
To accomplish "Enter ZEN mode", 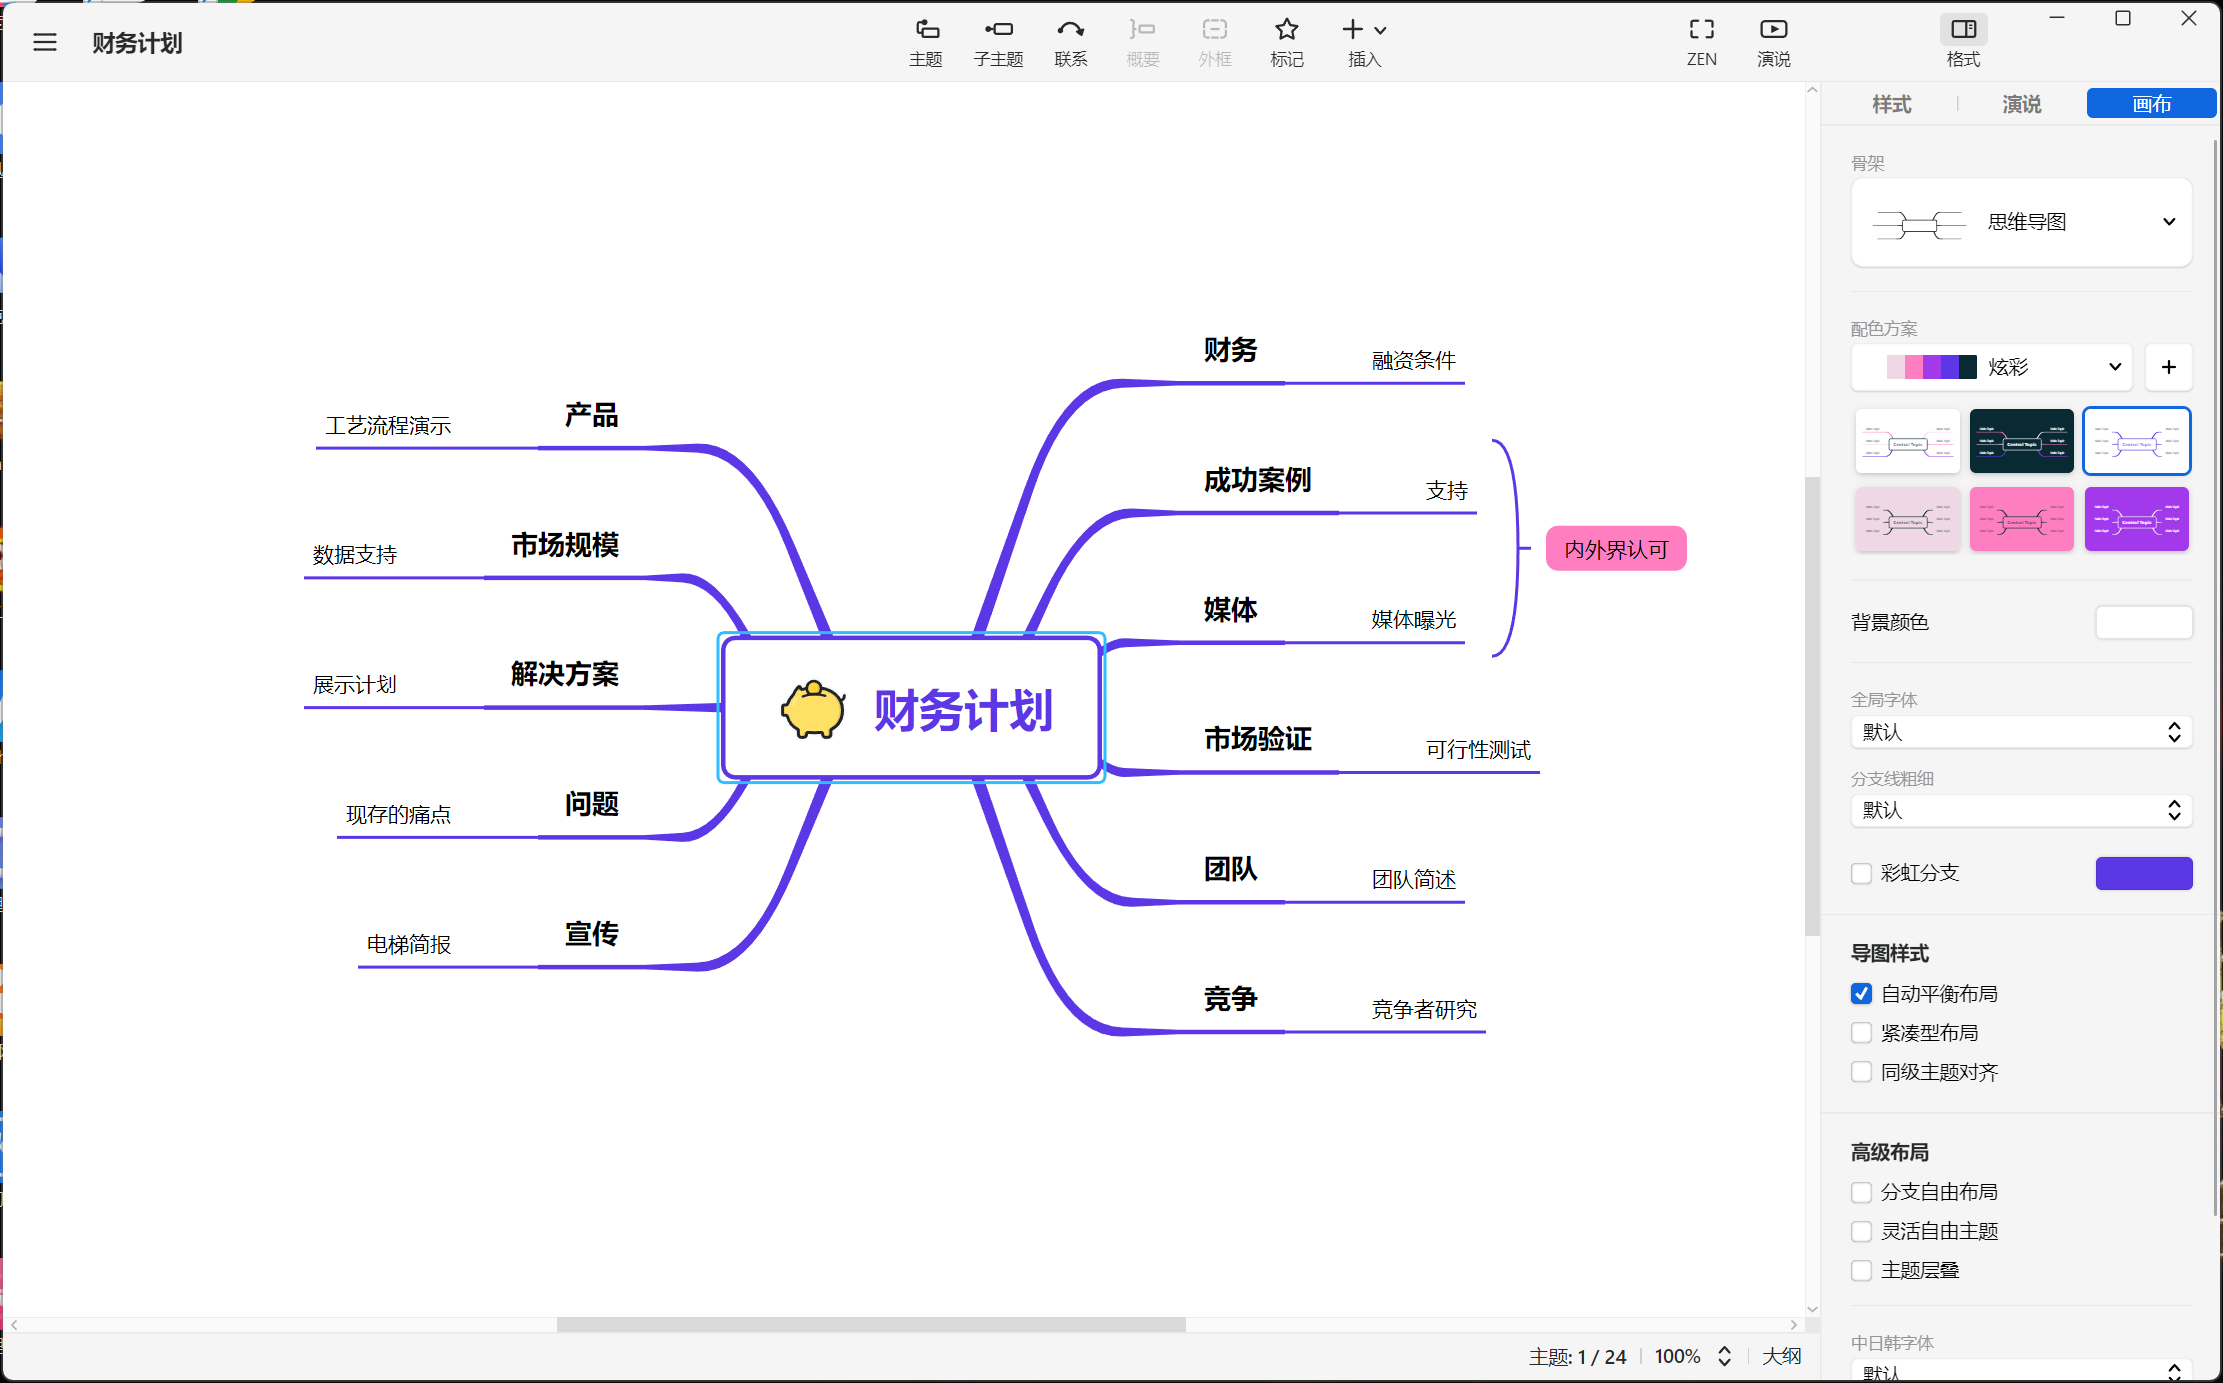I will click(1701, 43).
